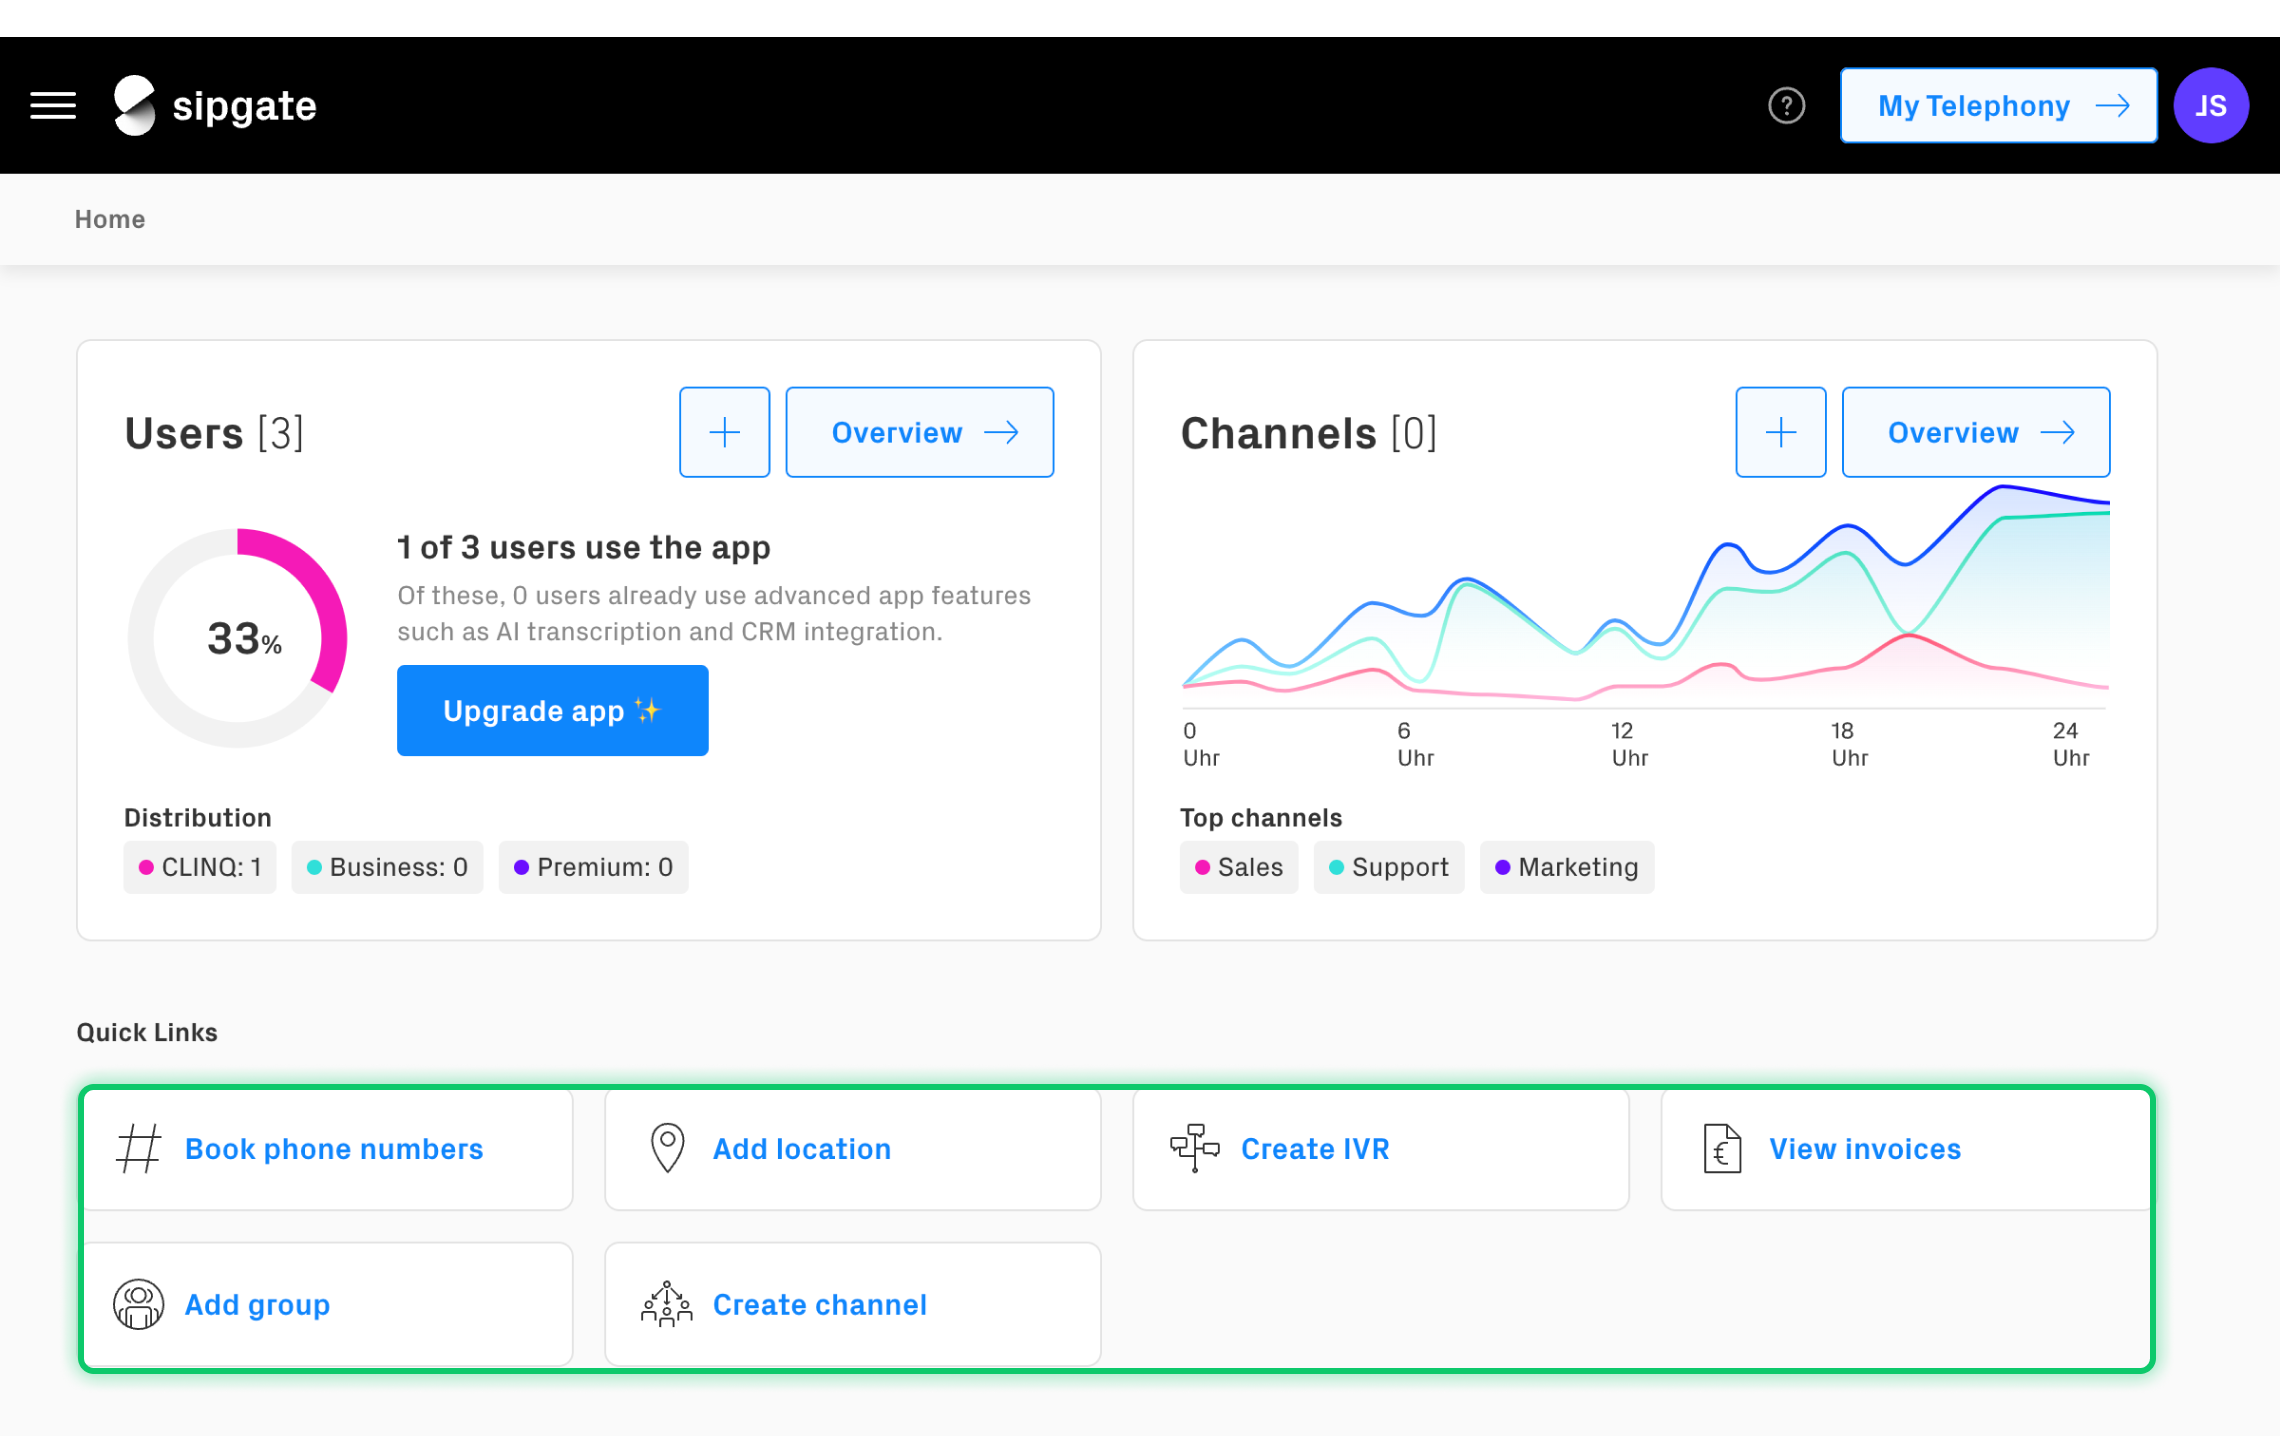The image size is (2280, 1436).
Task: Click the Channels [0] heading
Action: pyautogui.click(x=1308, y=433)
